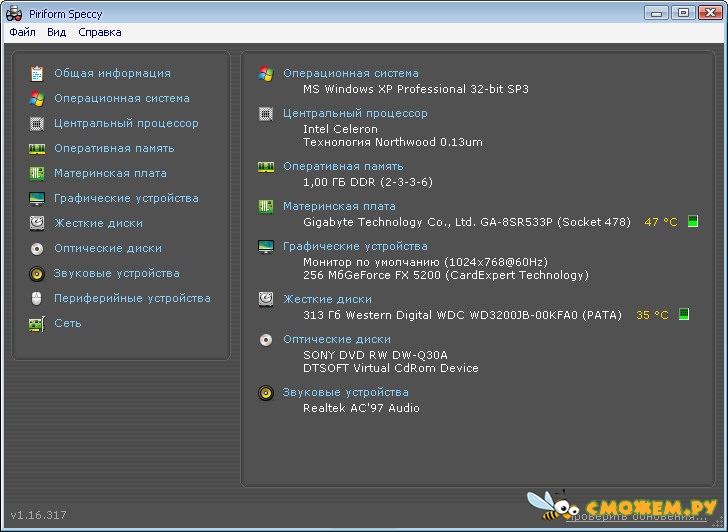Click the 47 °C motherboard temperature
The height and width of the screenshot is (532, 728).
click(x=661, y=222)
